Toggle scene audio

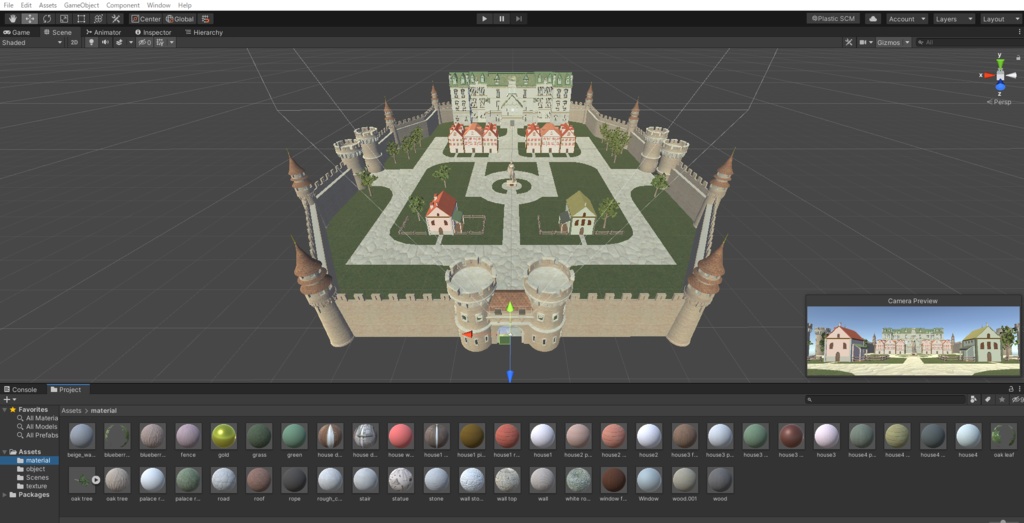(x=105, y=42)
